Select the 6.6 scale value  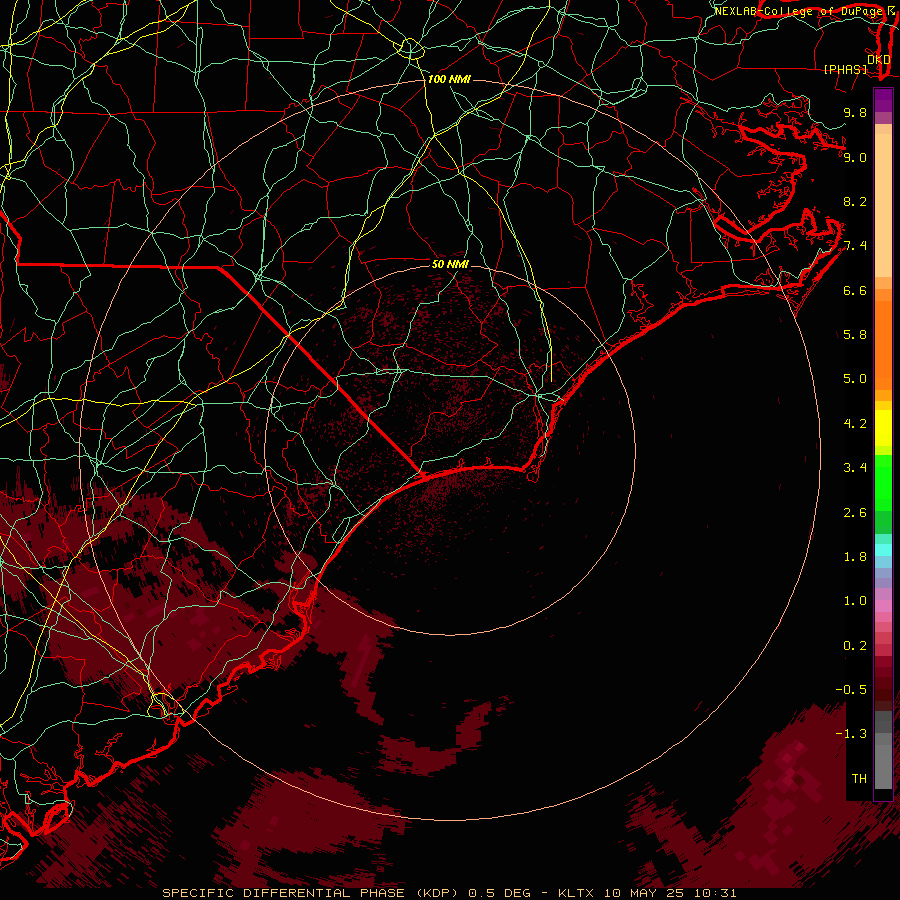coord(855,290)
